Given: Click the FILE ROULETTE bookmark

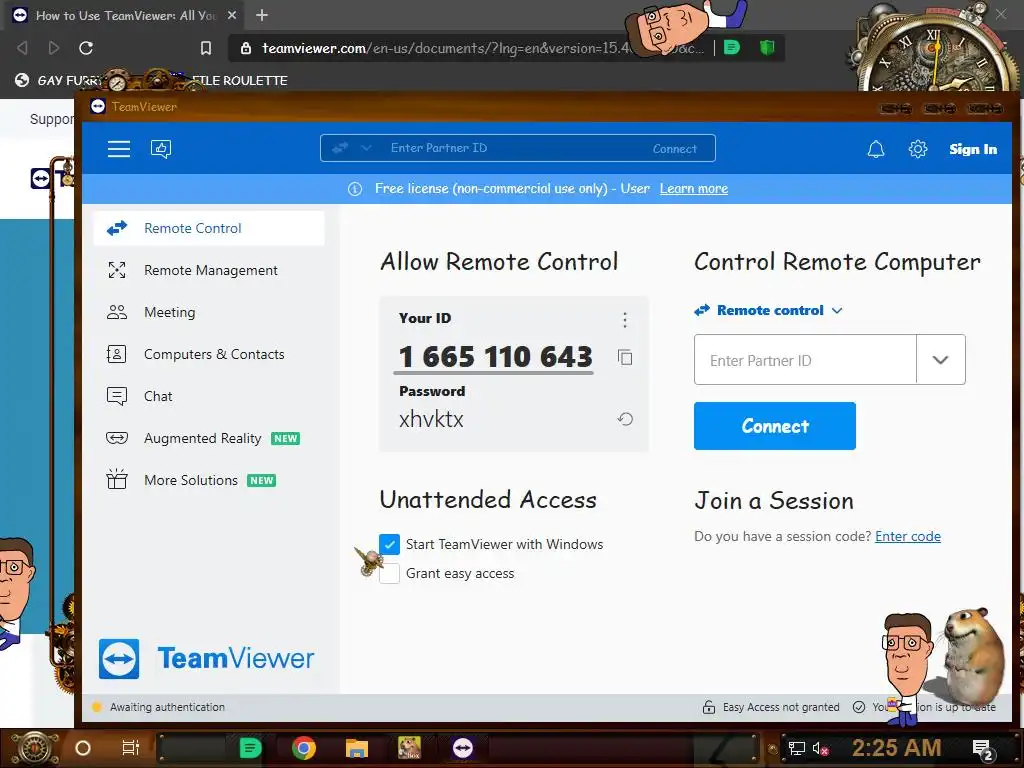Looking at the screenshot, I should pyautogui.click(x=239, y=80).
